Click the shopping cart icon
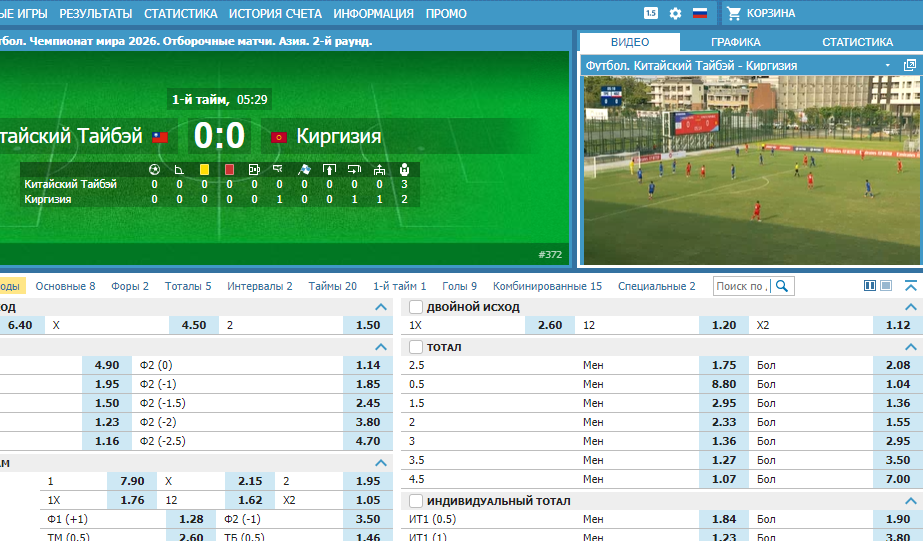The width and height of the screenshot is (923, 541). click(733, 13)
